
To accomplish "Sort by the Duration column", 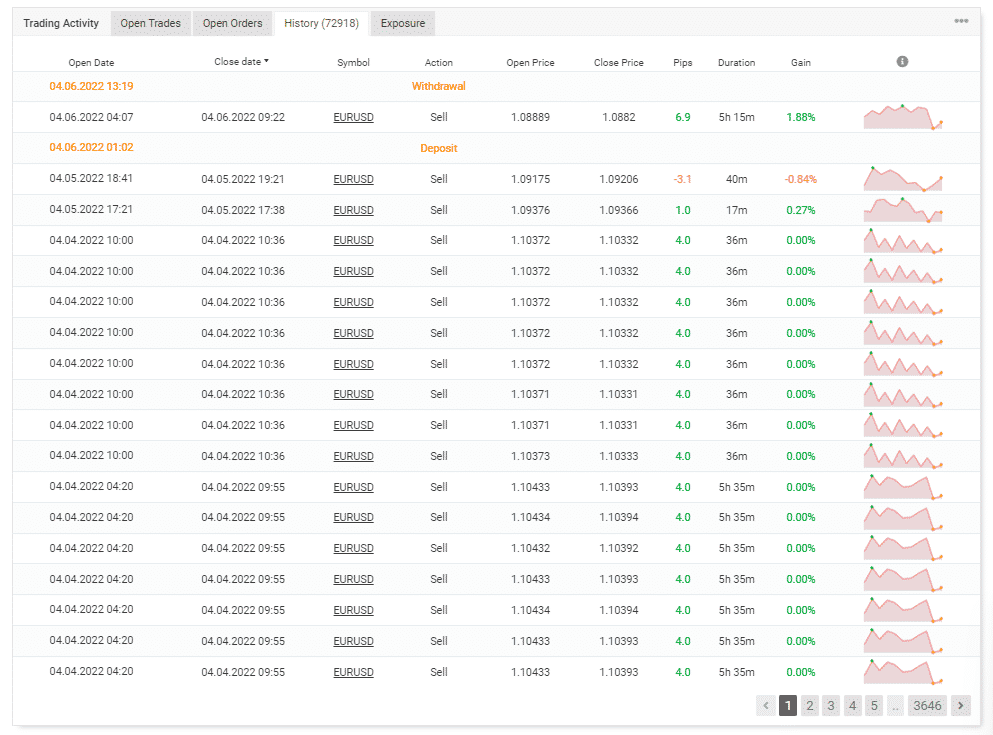I will 737,63.
